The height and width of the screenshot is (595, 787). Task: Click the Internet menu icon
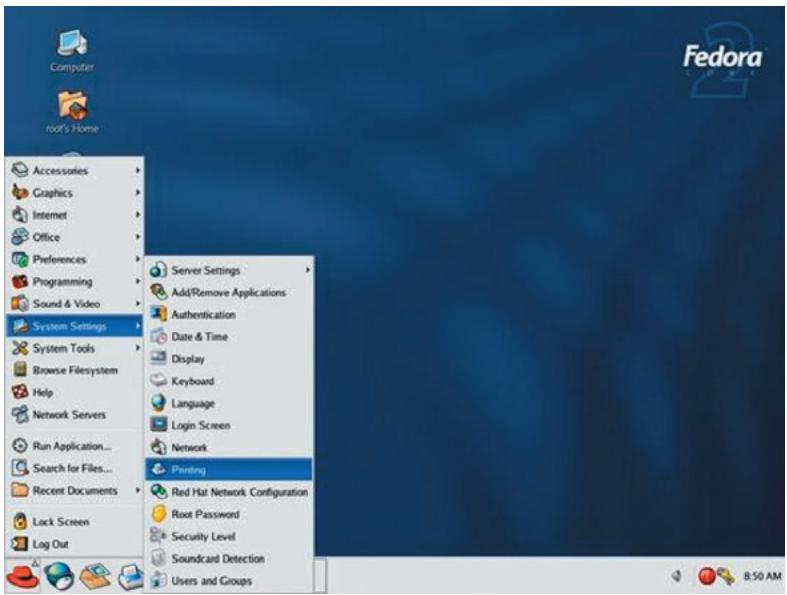(x=20, y=214)
